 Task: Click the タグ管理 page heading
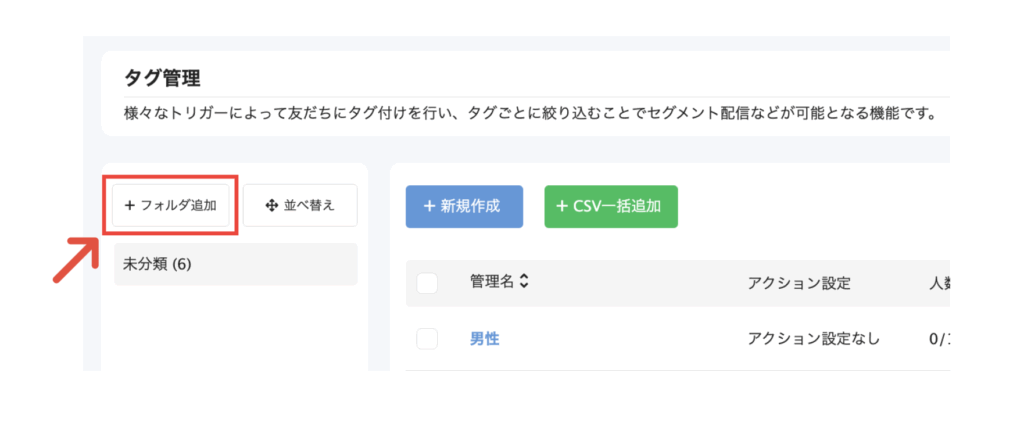(162, 78)
